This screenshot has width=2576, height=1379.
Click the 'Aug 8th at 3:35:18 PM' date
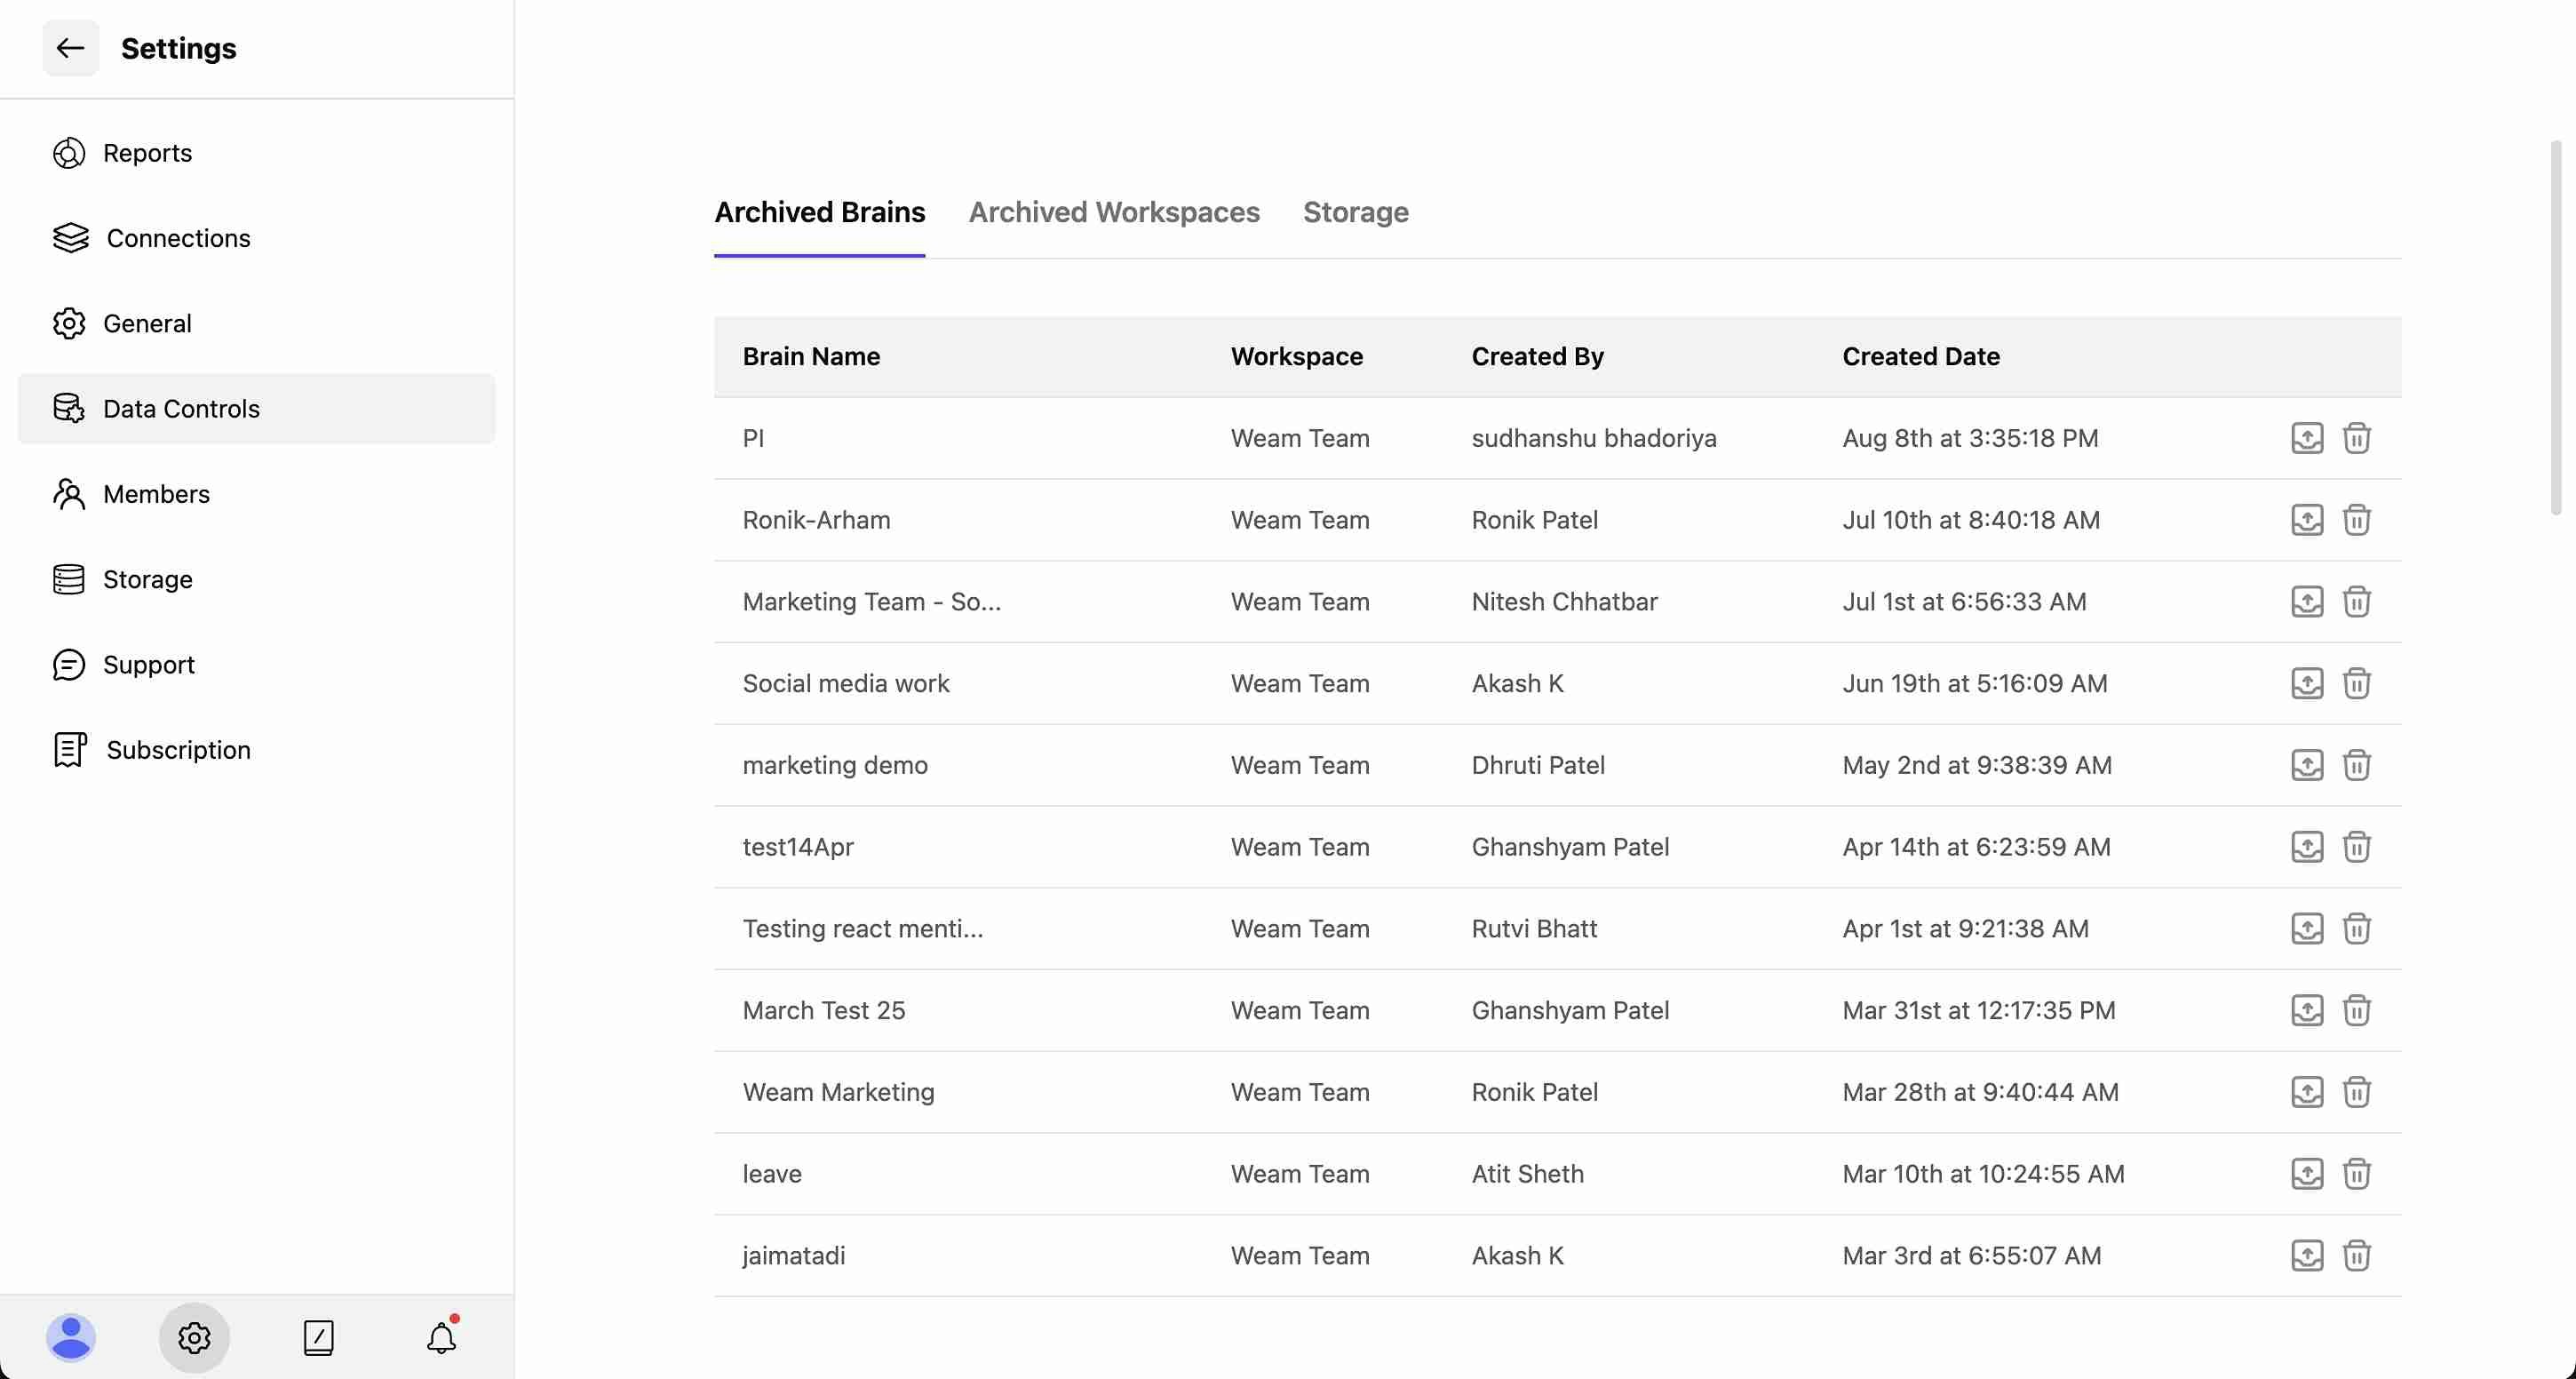pos(1970,438)
